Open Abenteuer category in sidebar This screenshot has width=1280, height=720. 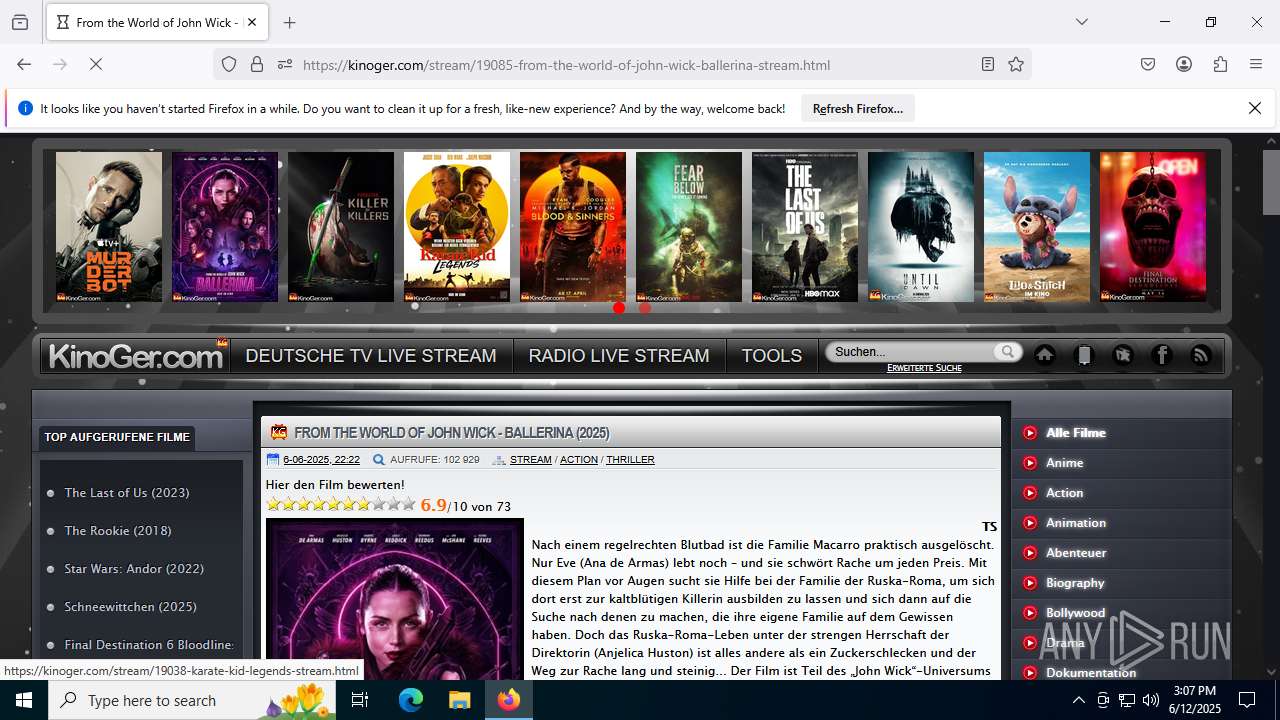click(1076, 553)
